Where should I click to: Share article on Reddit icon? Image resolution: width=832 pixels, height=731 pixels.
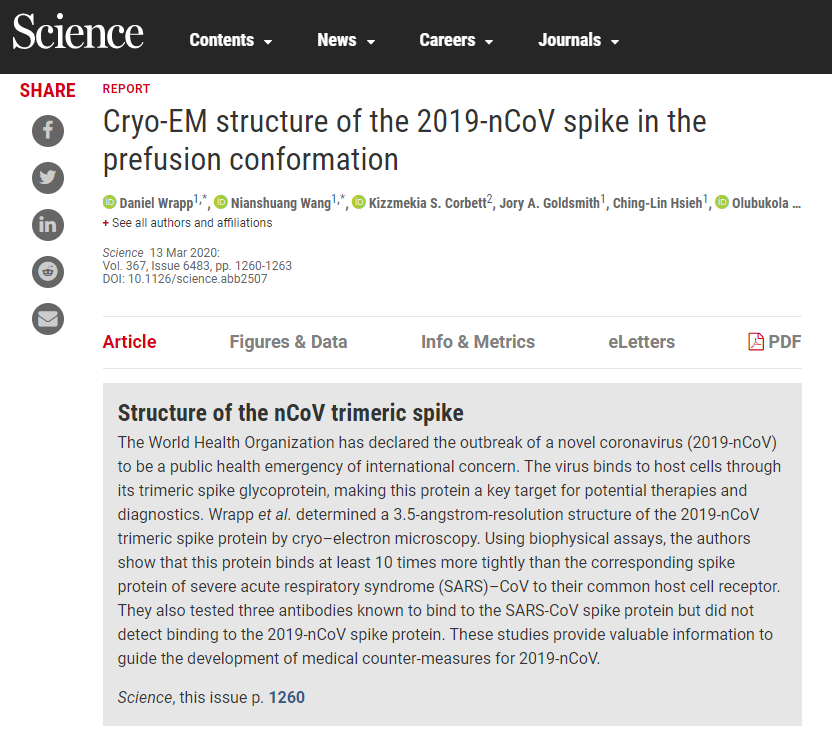[x=48, y=272]
